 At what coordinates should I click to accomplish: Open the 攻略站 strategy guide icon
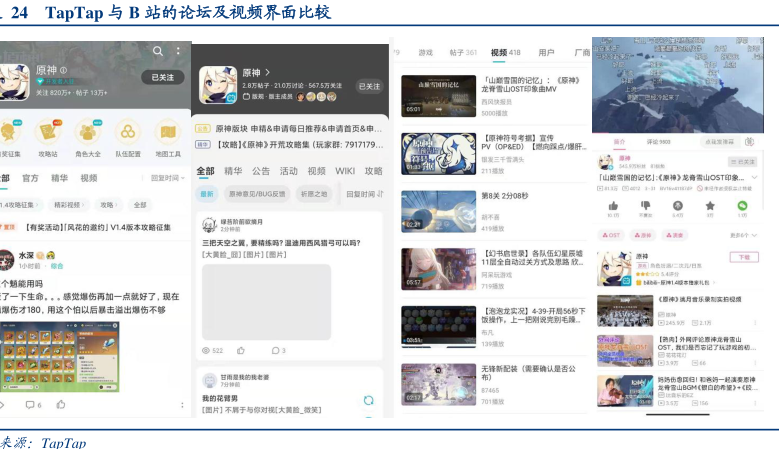coord(48,133)
